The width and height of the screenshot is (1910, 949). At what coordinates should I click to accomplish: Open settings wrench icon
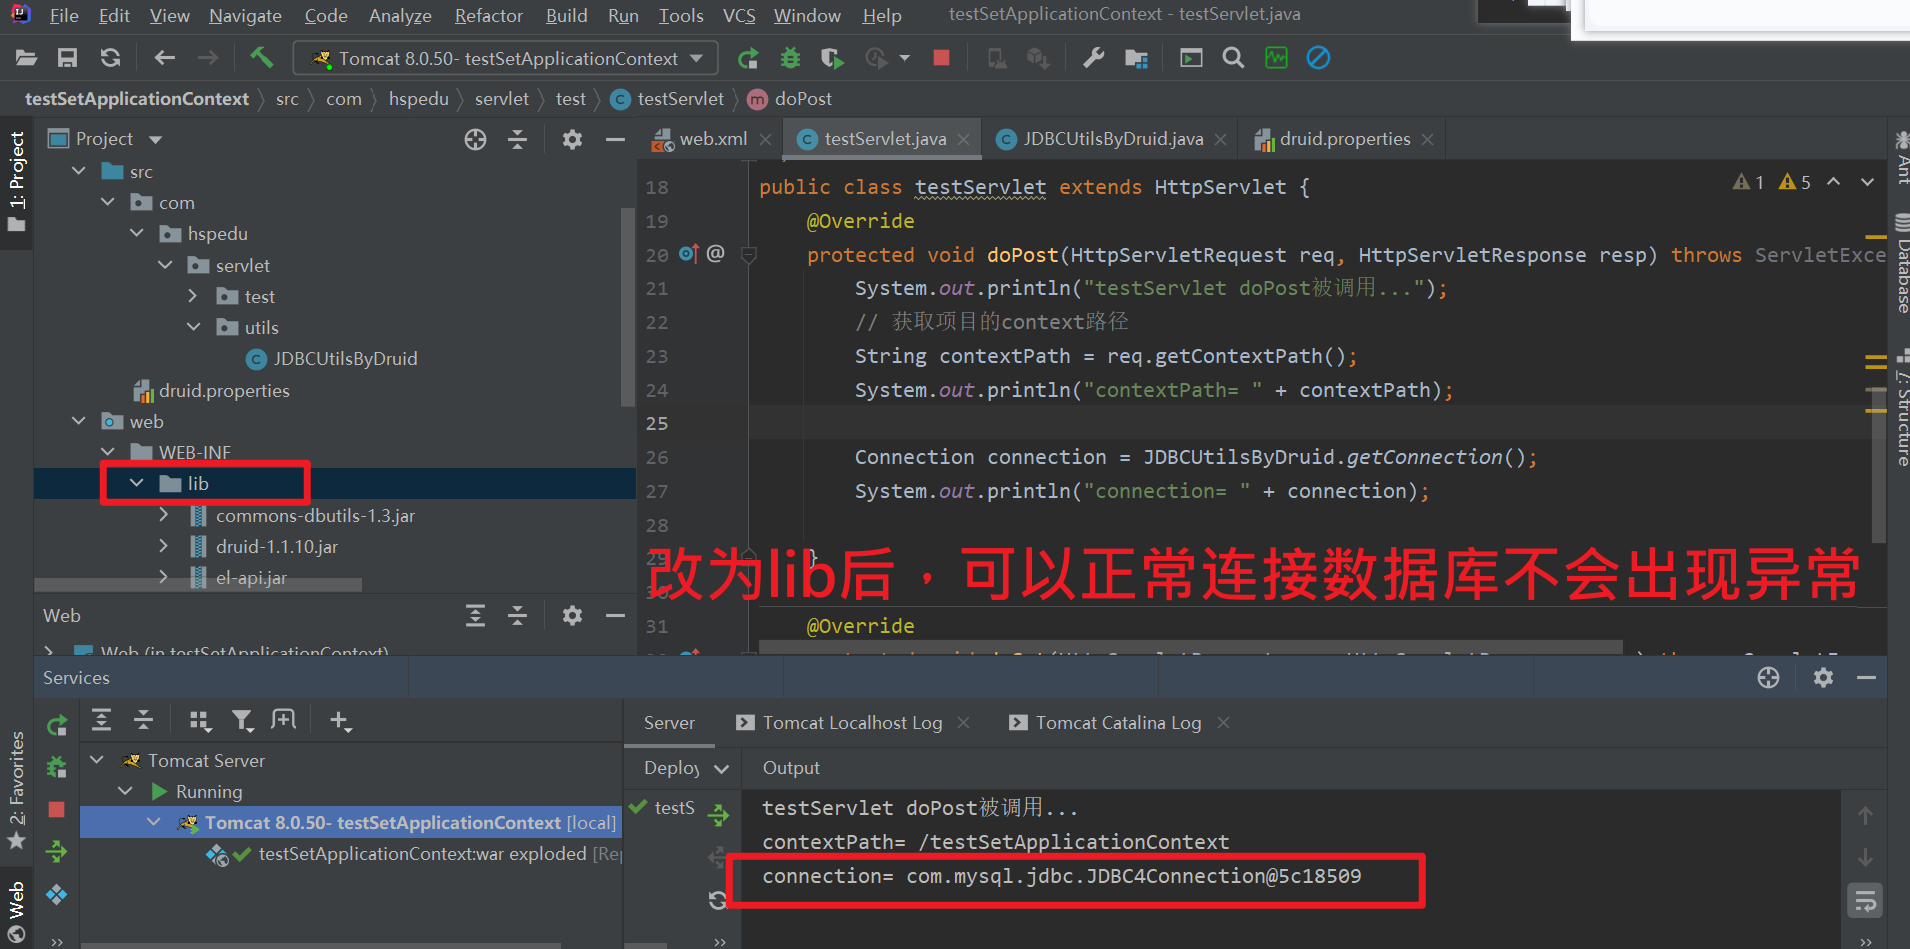[1094, 58]
